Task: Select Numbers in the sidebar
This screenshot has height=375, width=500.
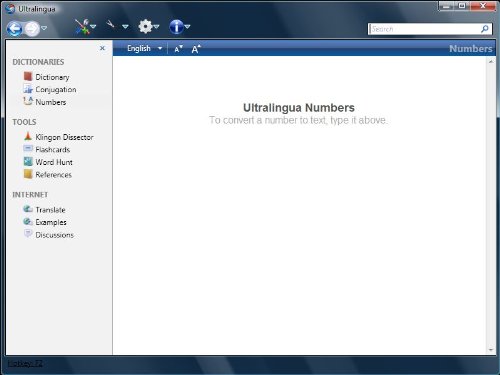Action: 51,102
